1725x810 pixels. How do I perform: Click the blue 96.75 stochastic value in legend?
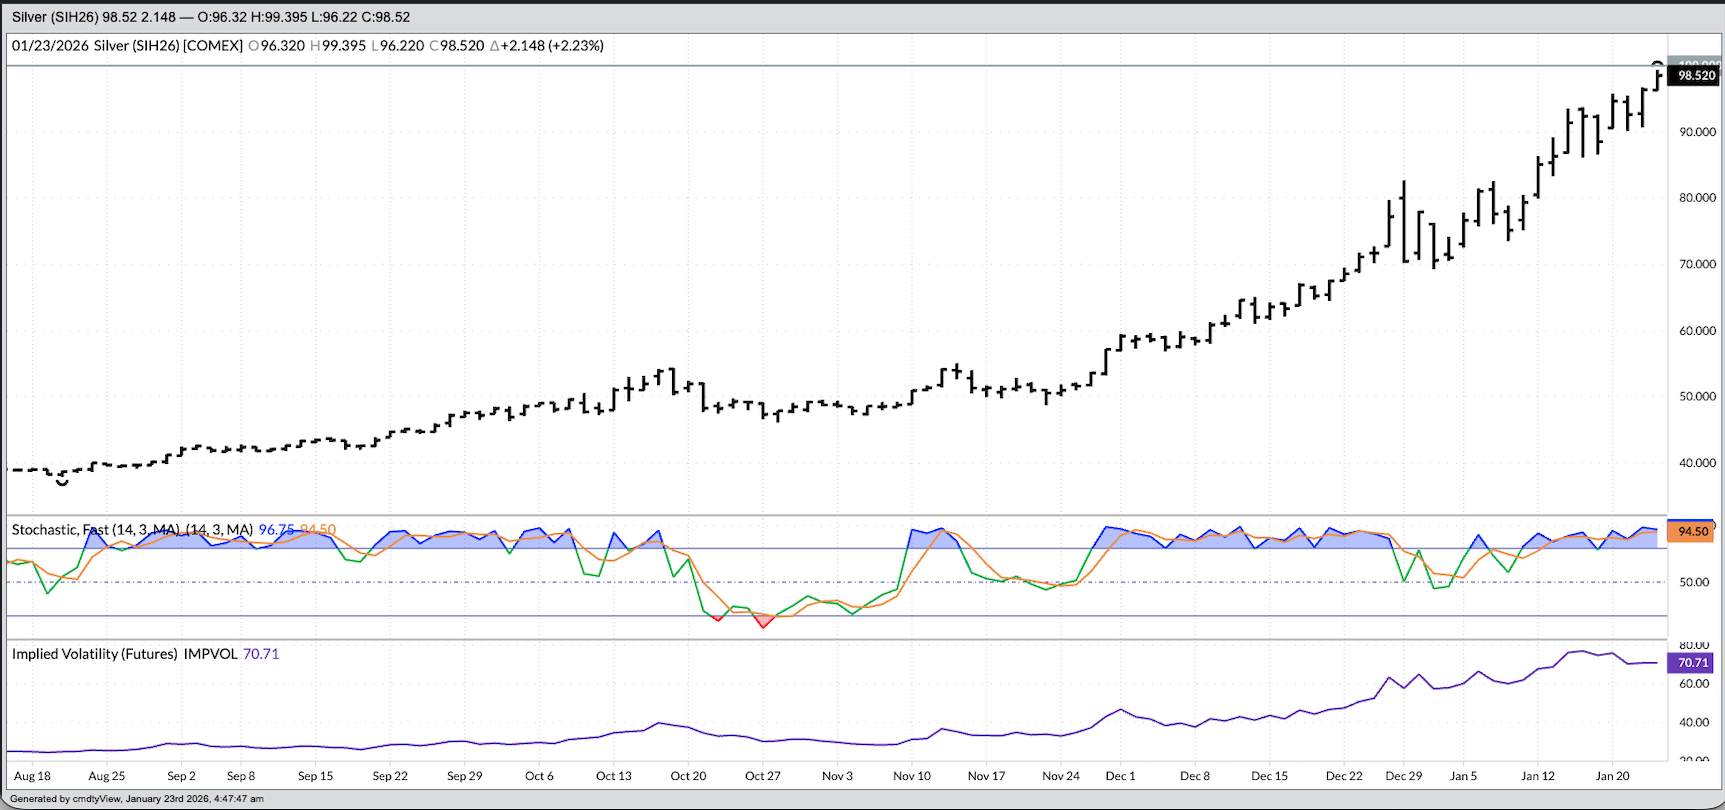(276, 530)
